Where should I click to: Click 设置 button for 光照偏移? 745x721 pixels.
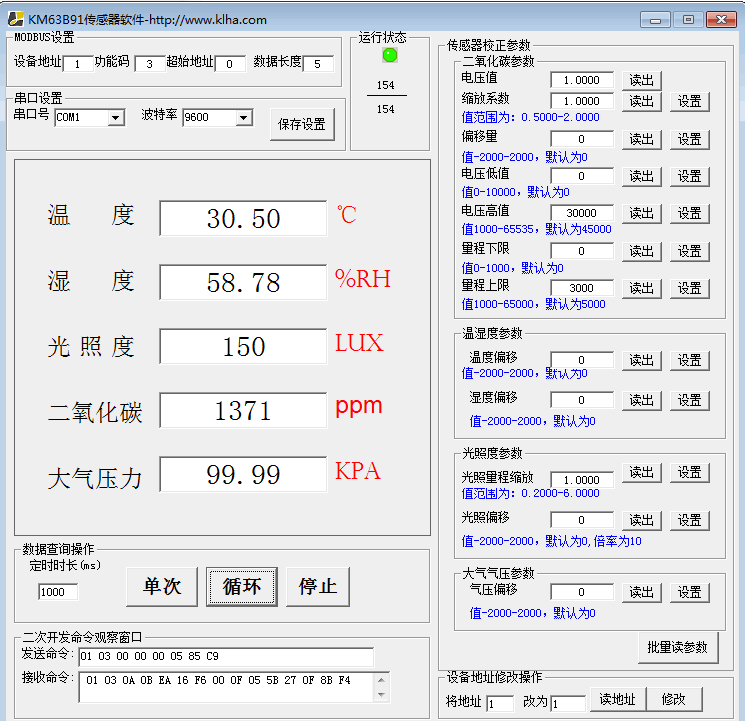pyautogui.click(x=690, y=520)
